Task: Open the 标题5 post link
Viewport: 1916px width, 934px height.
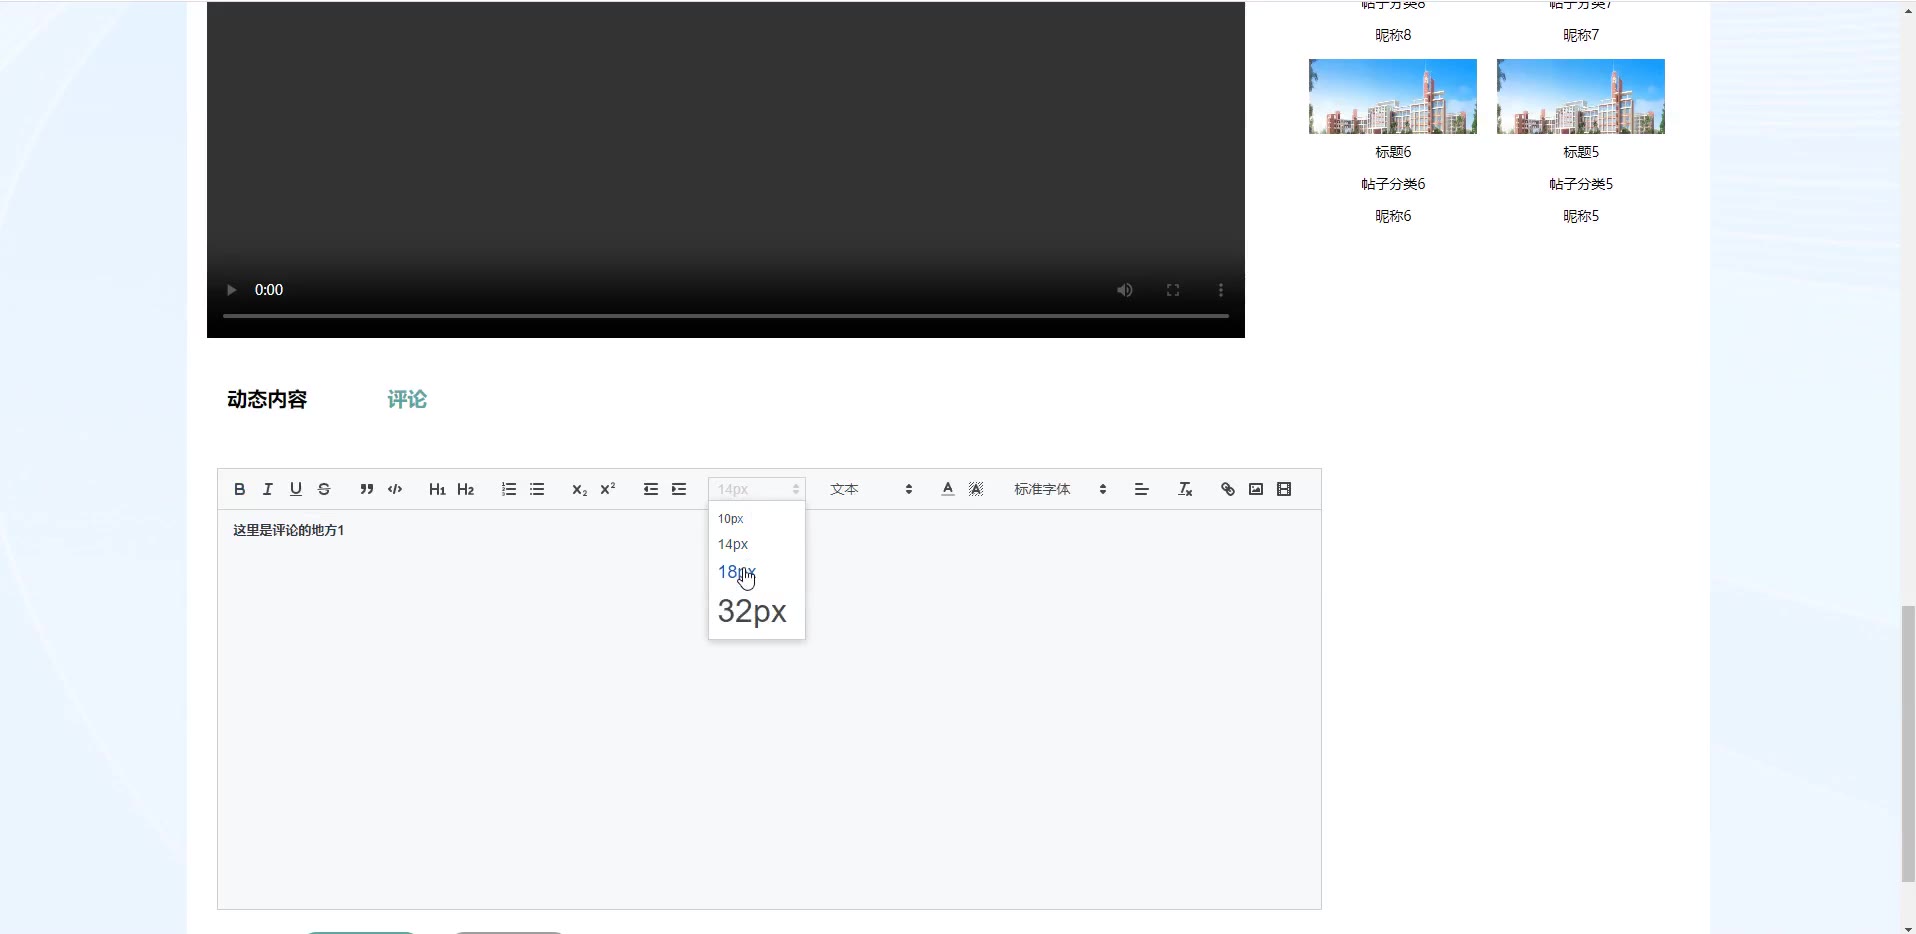Action: point(1581,152)
